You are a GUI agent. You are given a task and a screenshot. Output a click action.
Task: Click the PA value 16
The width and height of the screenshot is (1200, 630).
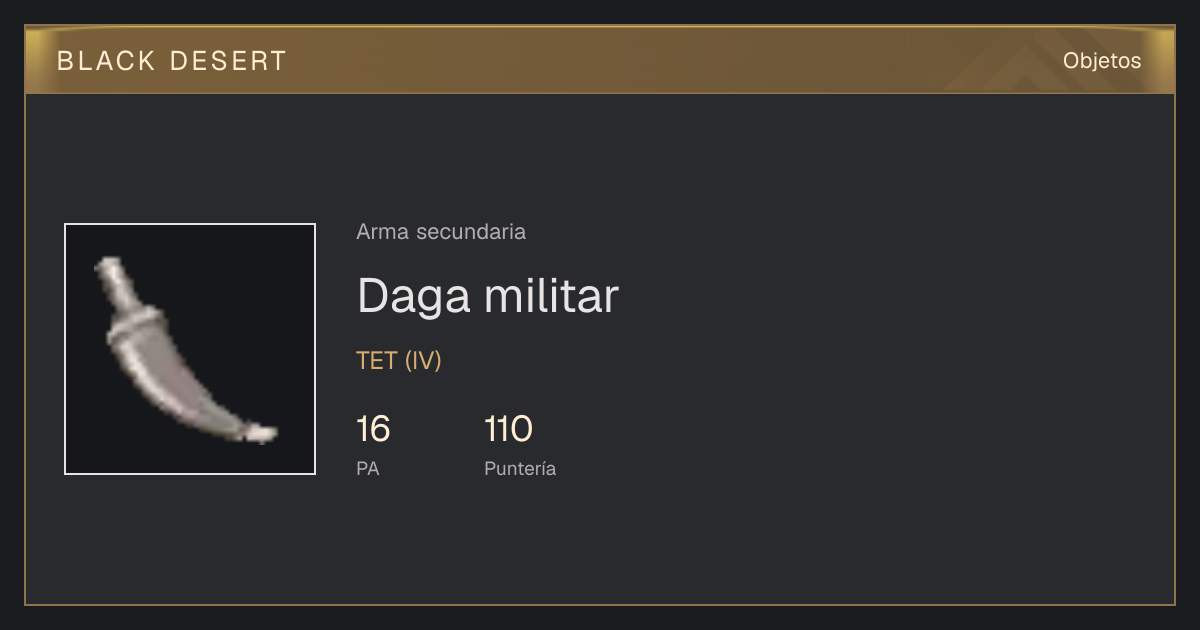(x=373, y=430)
